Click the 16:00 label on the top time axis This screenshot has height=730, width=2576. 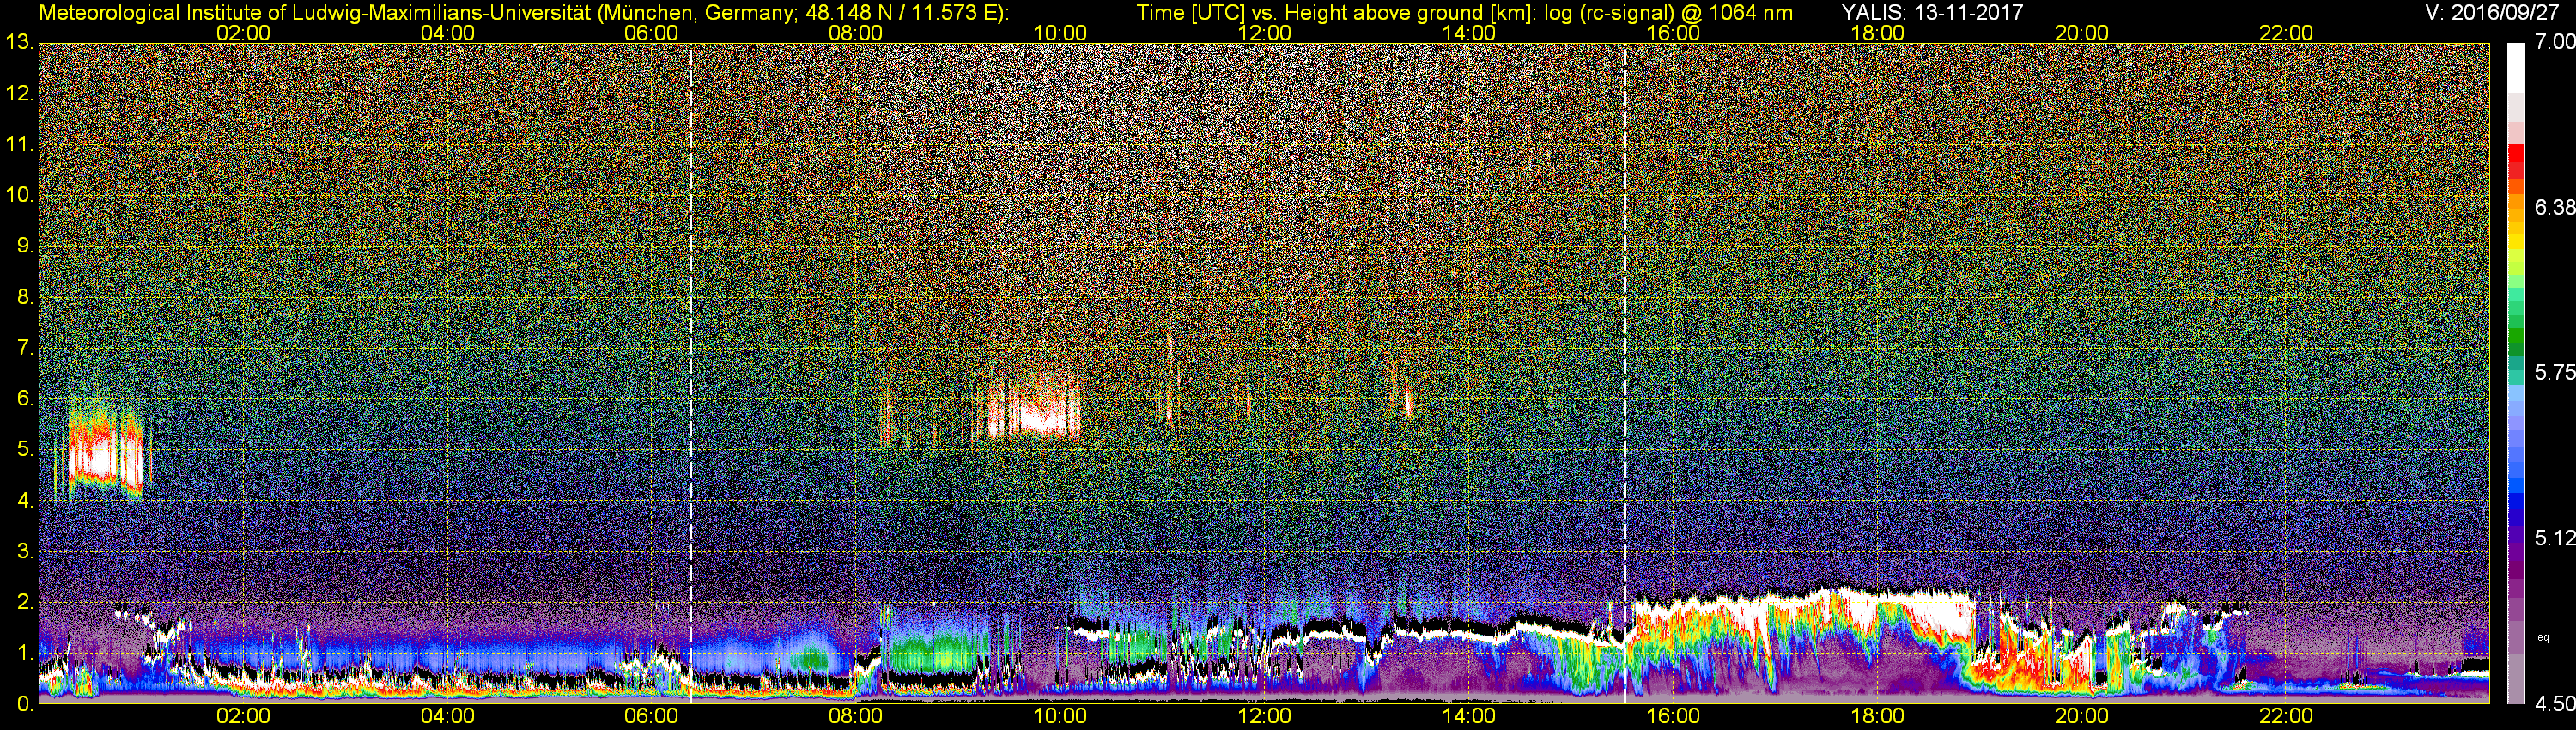1673,33
